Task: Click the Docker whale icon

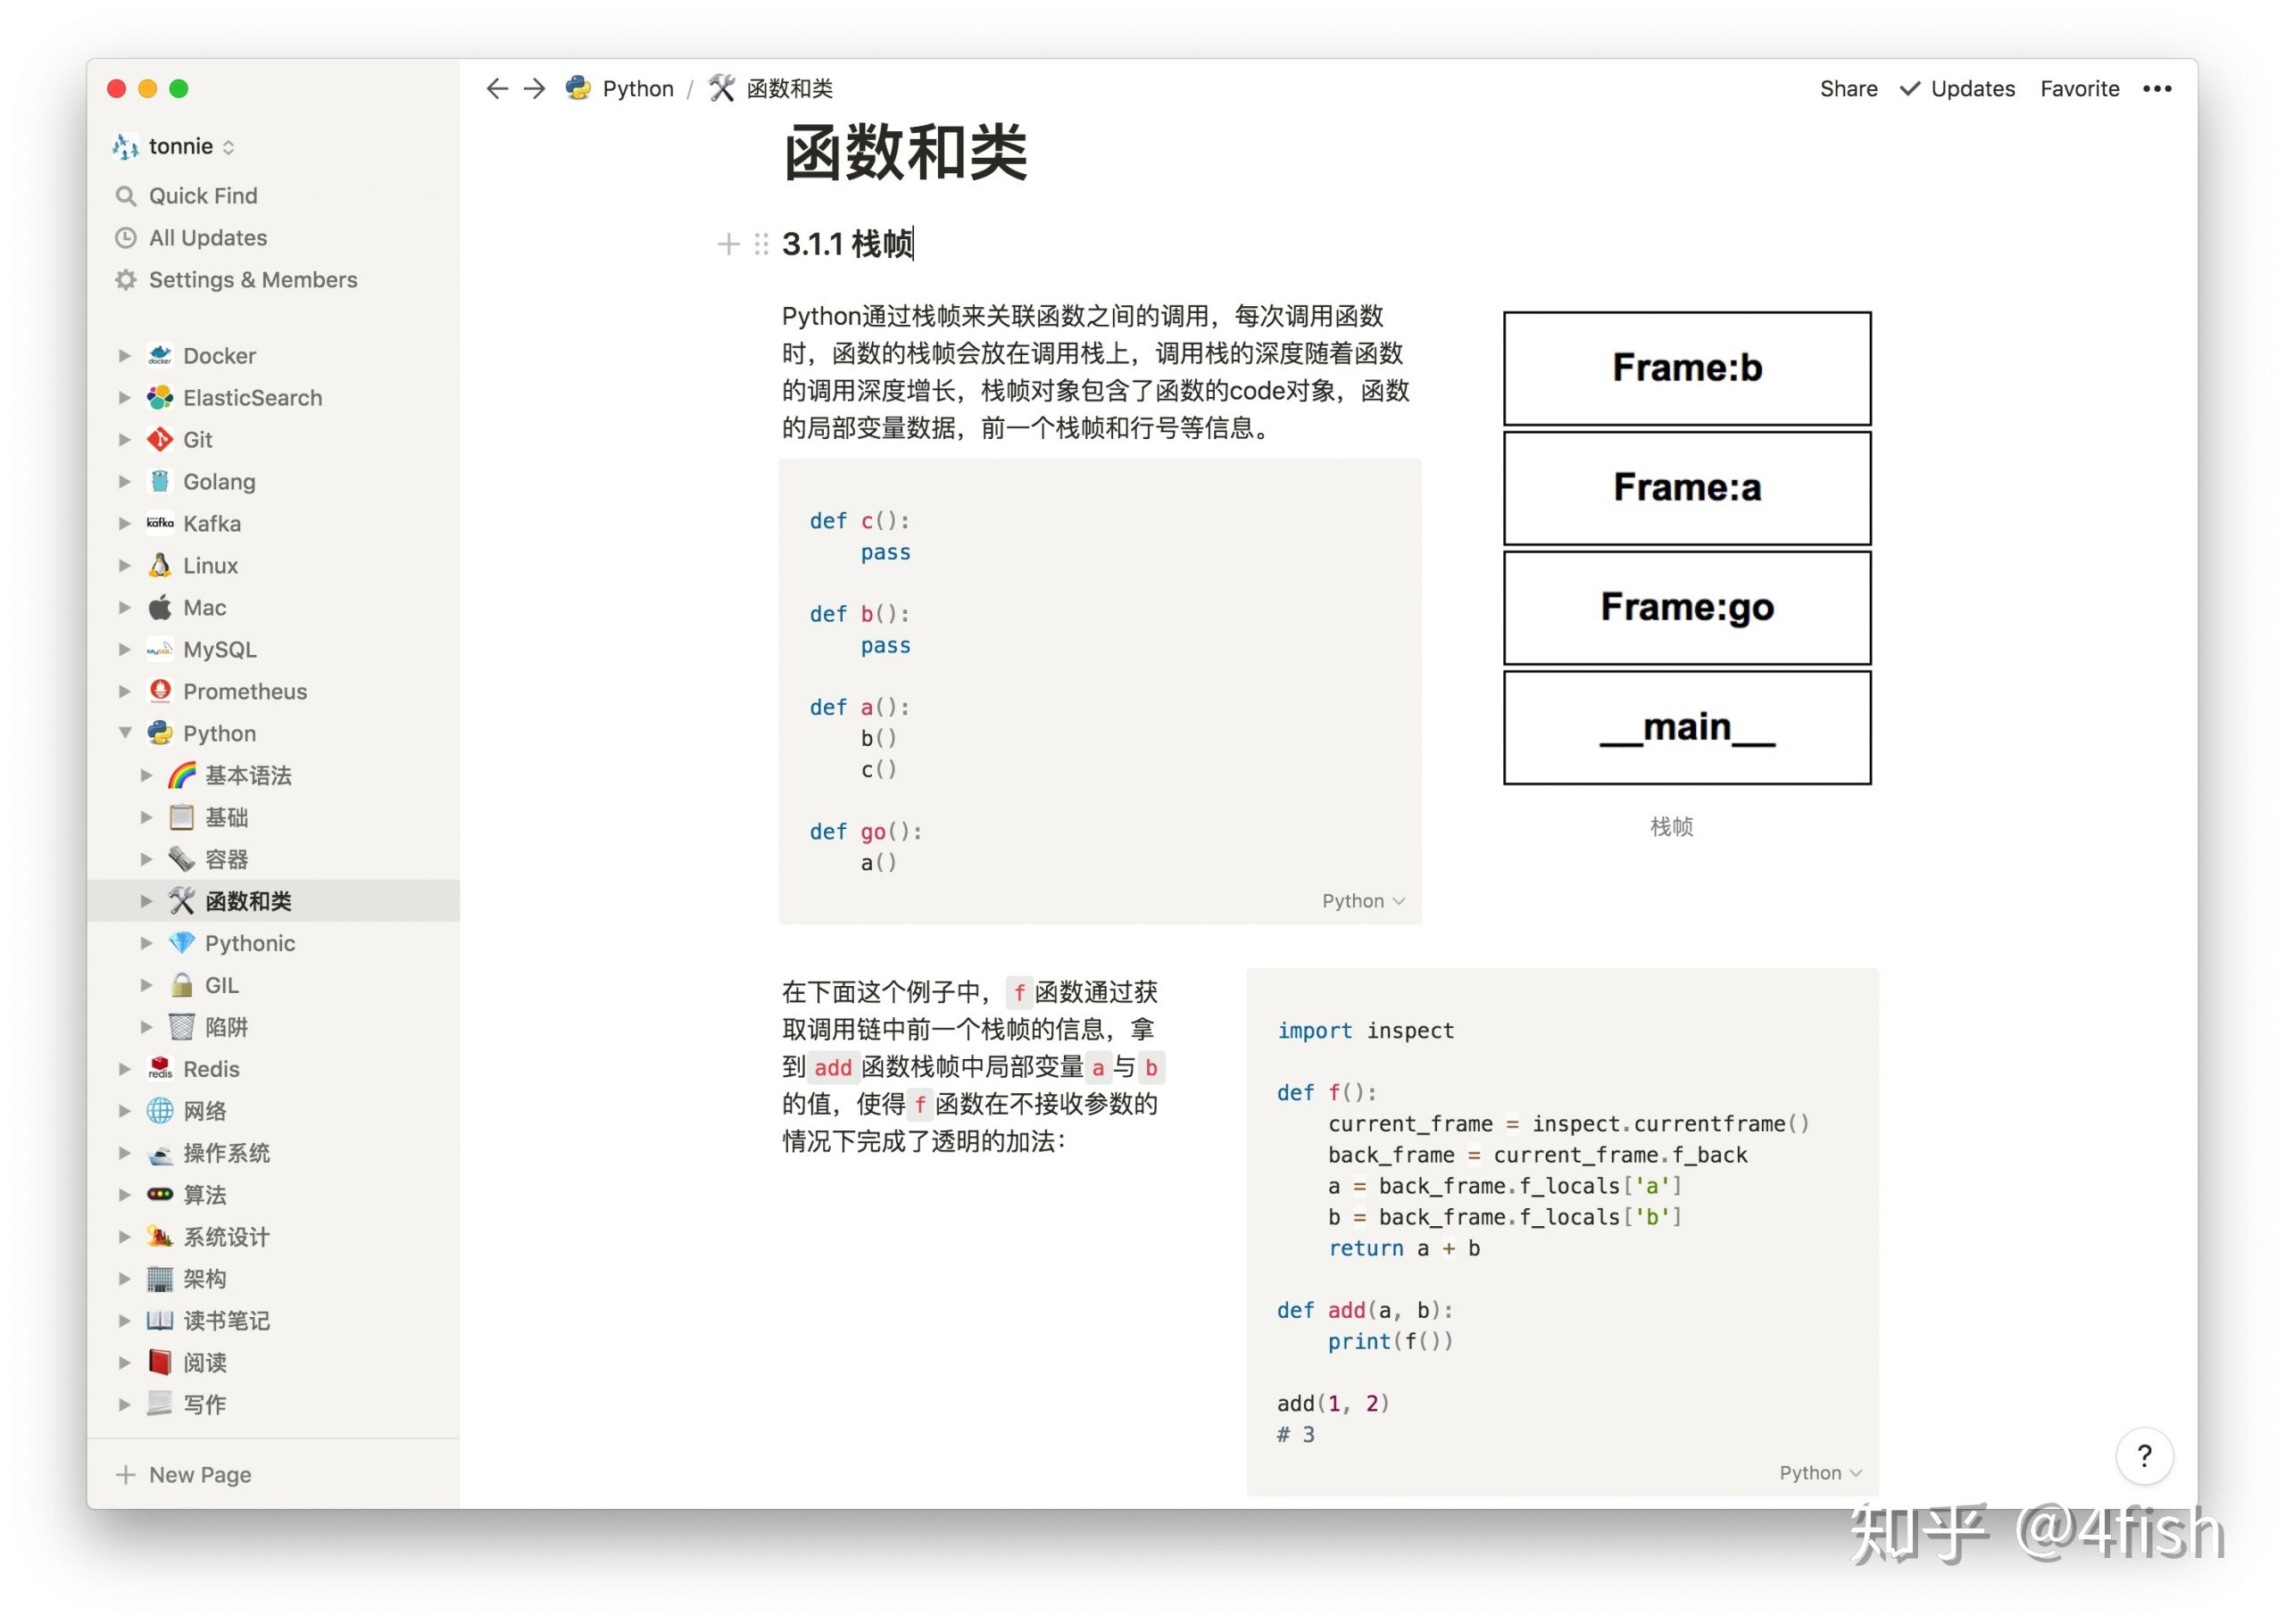Action: coord(160,356)
